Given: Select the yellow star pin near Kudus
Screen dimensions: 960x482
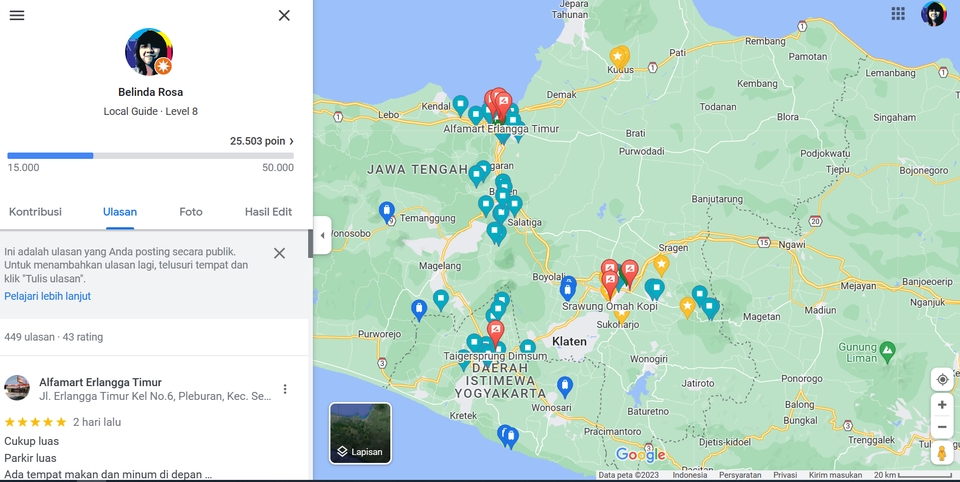Looking at the screenshot, I should (x=618, y=57).
